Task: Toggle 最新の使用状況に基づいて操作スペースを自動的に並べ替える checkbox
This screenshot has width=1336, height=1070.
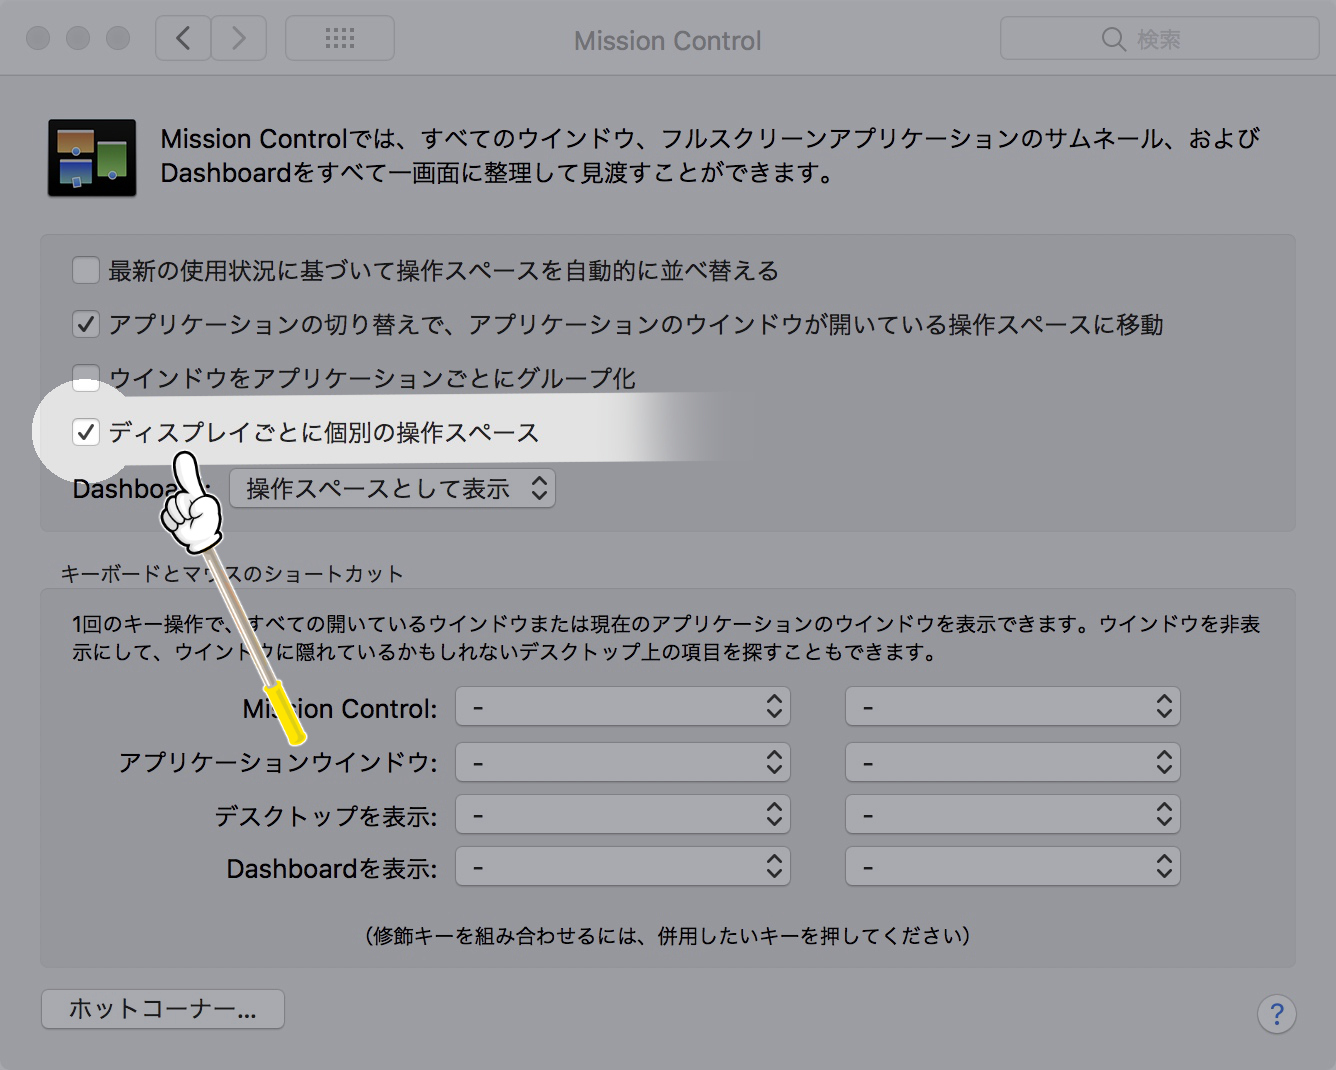Action: [x=86, y=270]
